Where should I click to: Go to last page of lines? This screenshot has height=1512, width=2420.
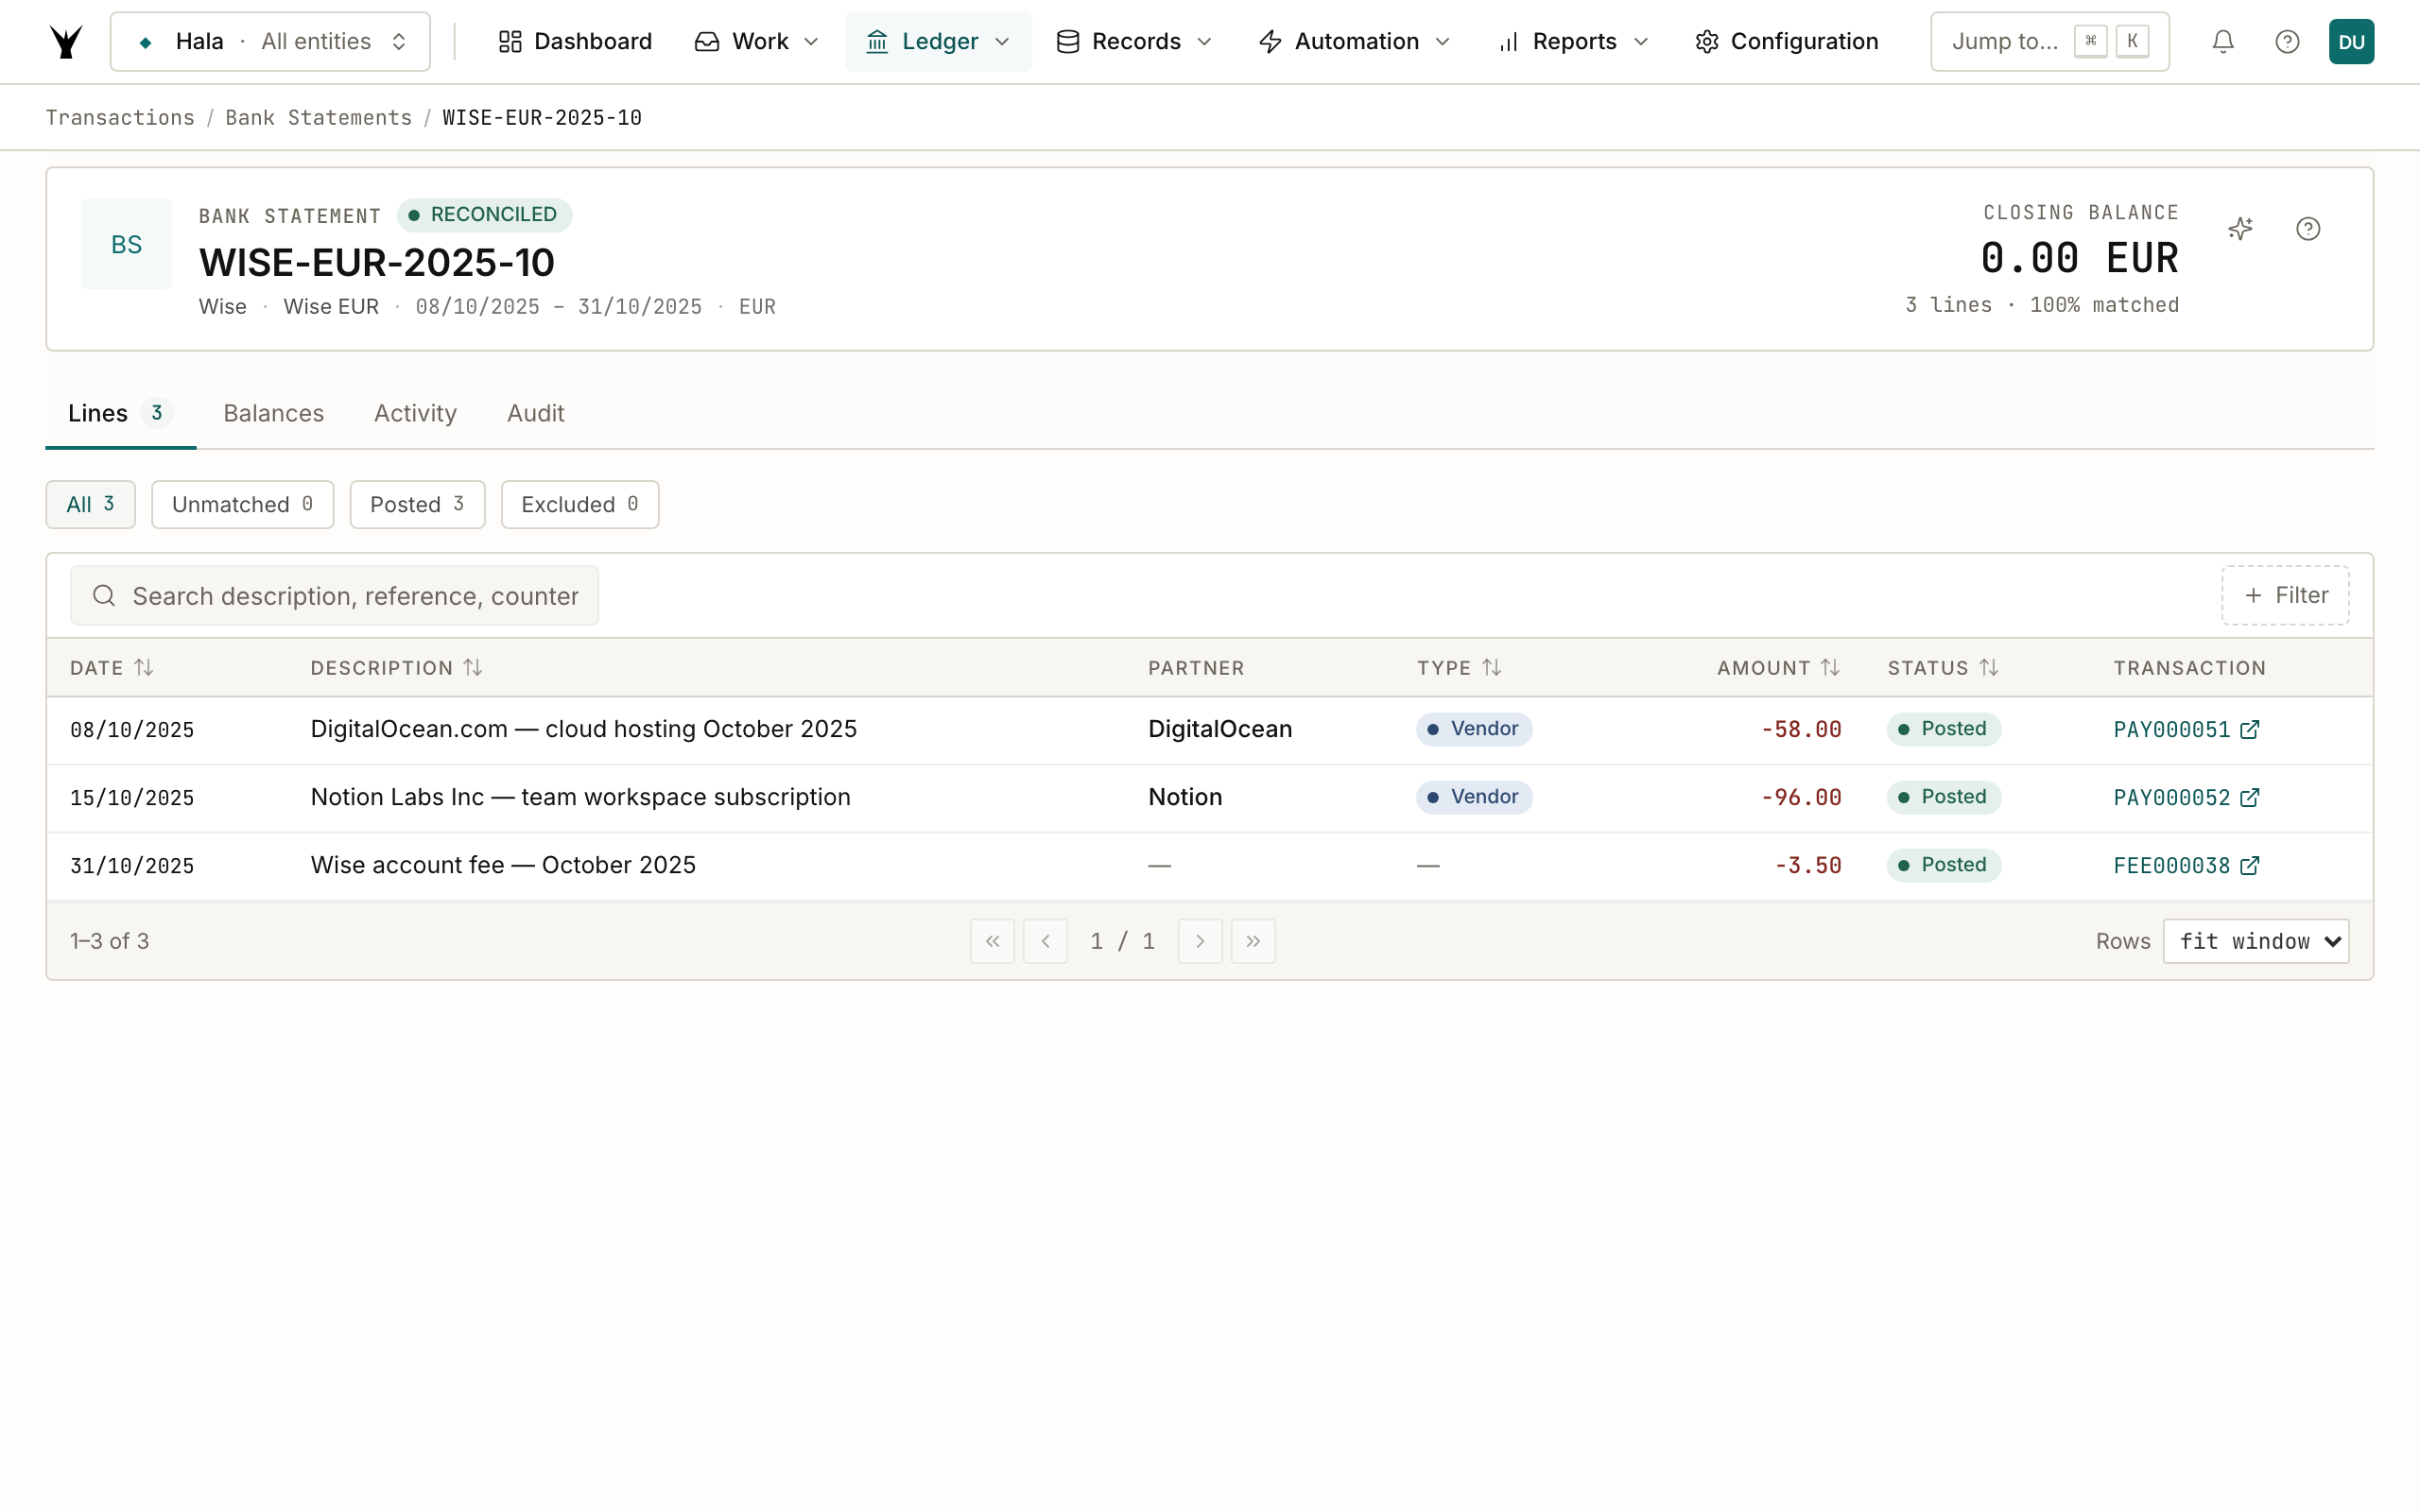pos(1253,941)
